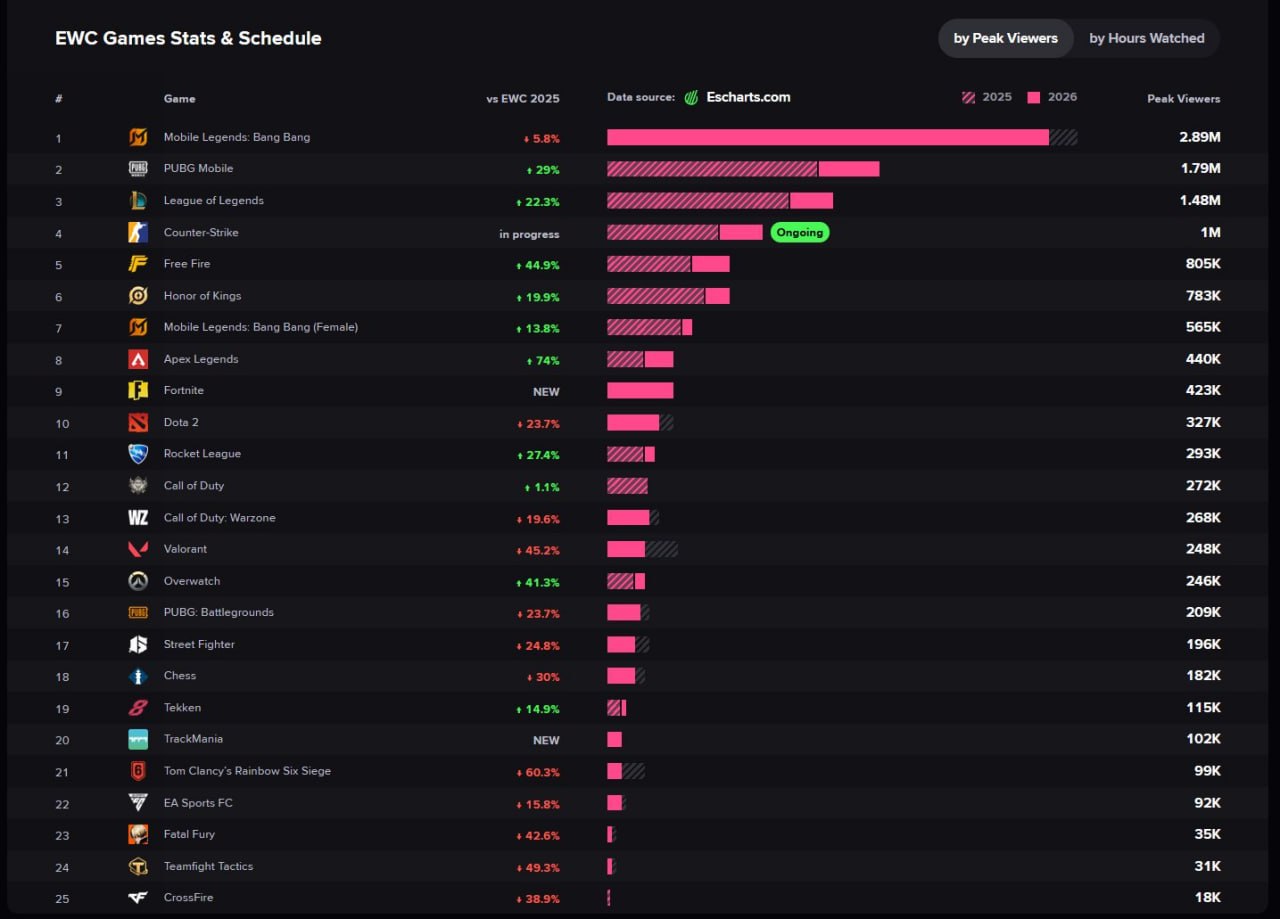Switch to the by Hours Watched view
1280x919 pixels.
click(x=1147, y=38)
